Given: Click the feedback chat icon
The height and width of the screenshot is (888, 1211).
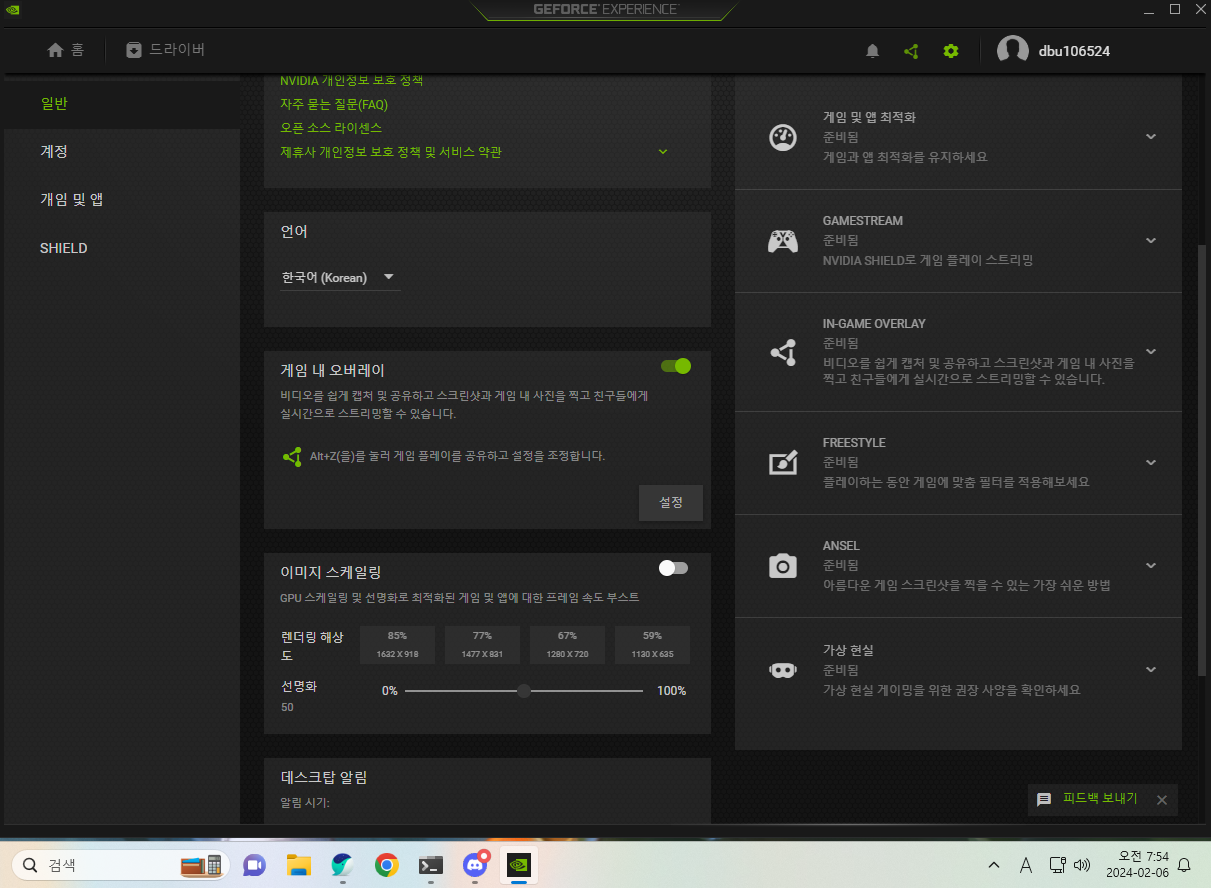Looking at the screenshot, I should click(1044, 800).
